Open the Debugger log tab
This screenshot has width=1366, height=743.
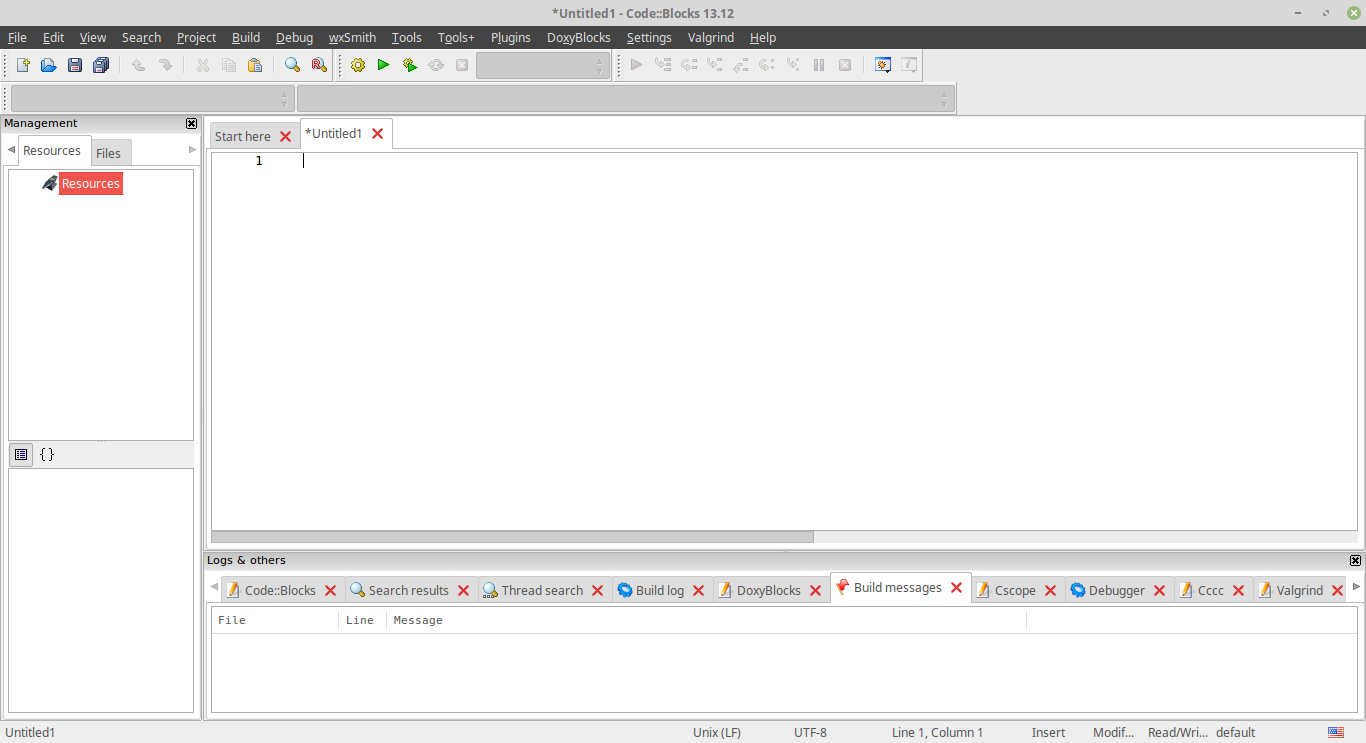[x=1117, y=590]
